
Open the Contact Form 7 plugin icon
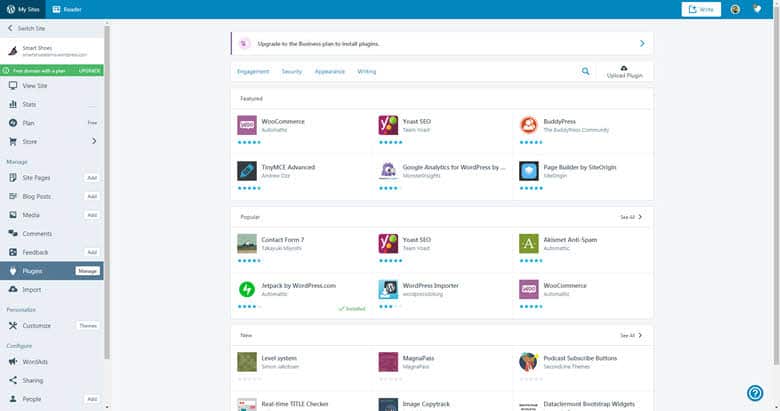(x=247, y=243)
